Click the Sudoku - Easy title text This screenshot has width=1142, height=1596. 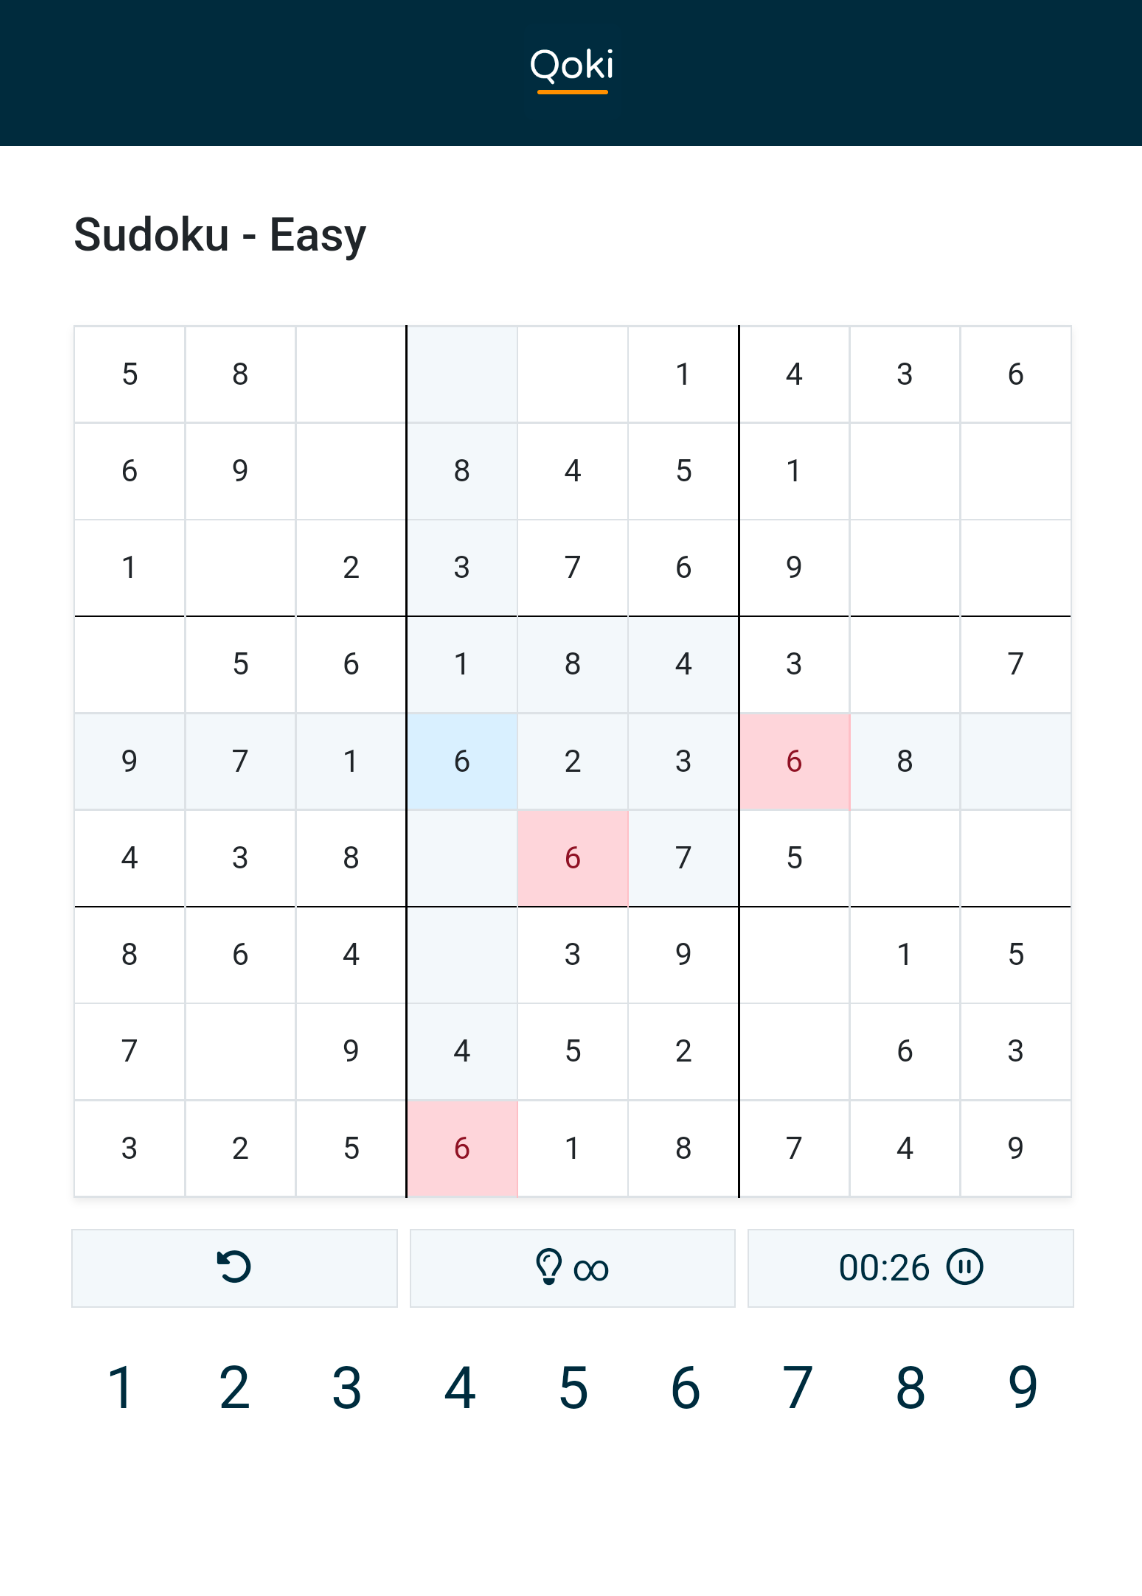[x=219, y=233]
